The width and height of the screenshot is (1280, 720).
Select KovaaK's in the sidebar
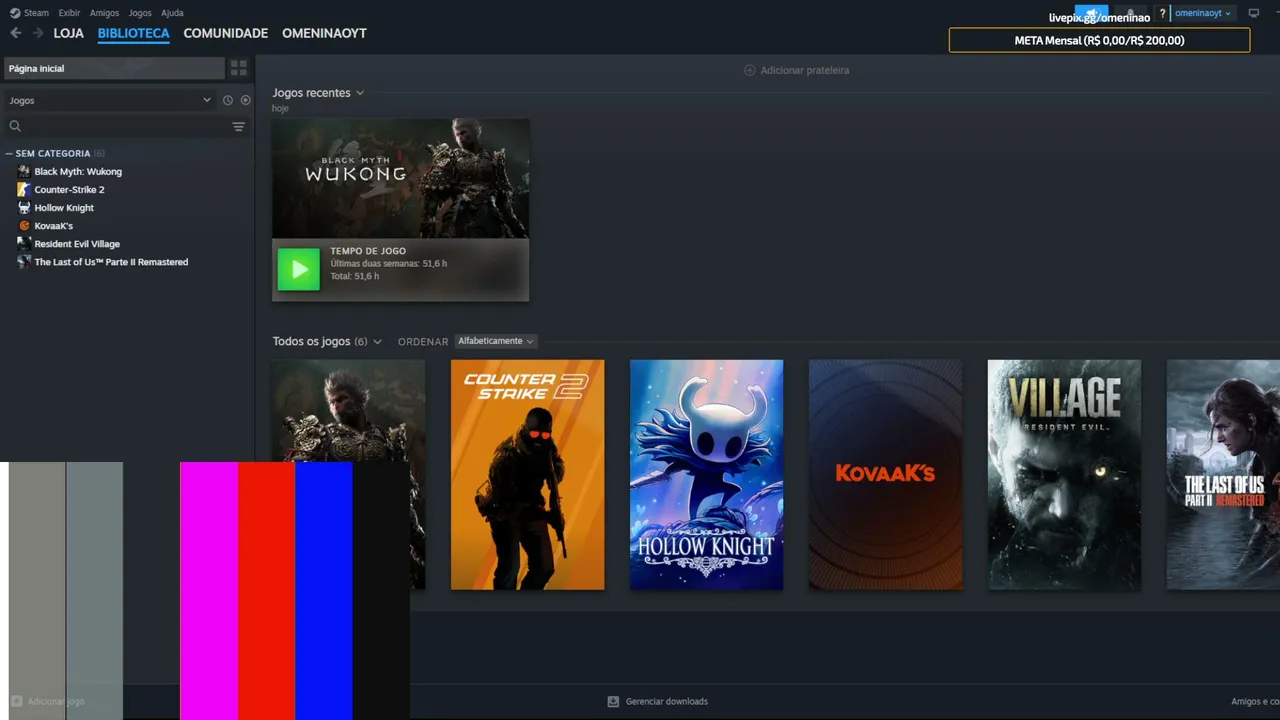[x=53, y=226]
